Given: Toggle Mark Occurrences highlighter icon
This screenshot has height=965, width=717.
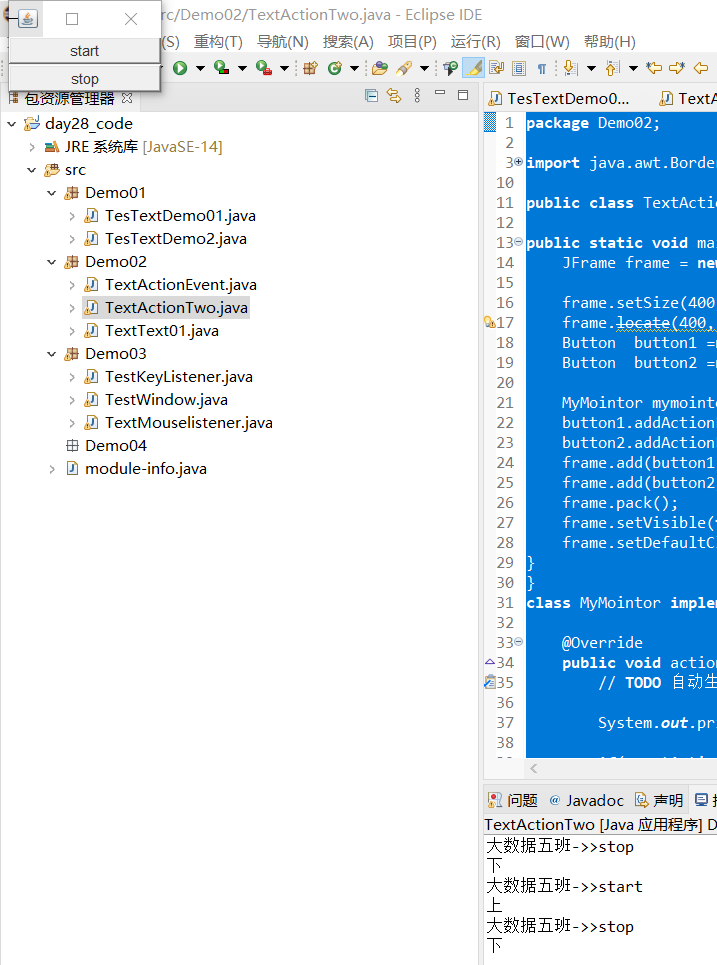Looking at the screenshot, I should (x=474, y=68).
